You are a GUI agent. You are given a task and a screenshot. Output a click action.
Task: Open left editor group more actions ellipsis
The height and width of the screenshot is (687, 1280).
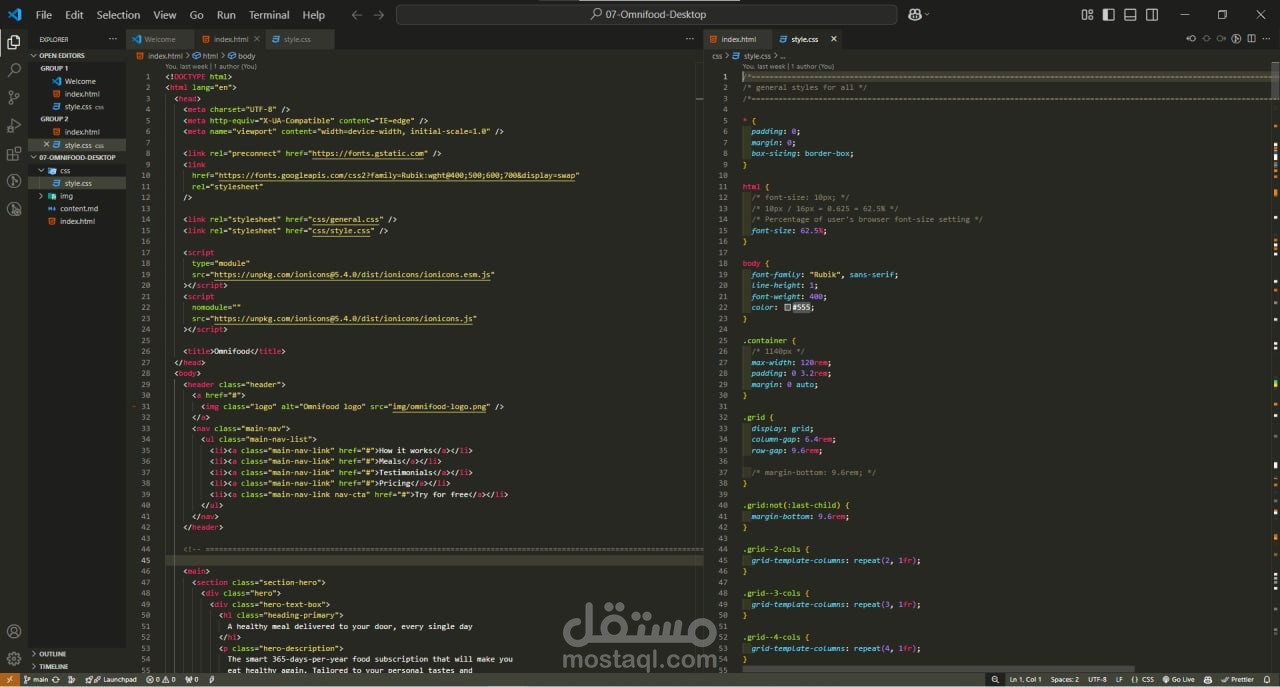click(689, 39)
